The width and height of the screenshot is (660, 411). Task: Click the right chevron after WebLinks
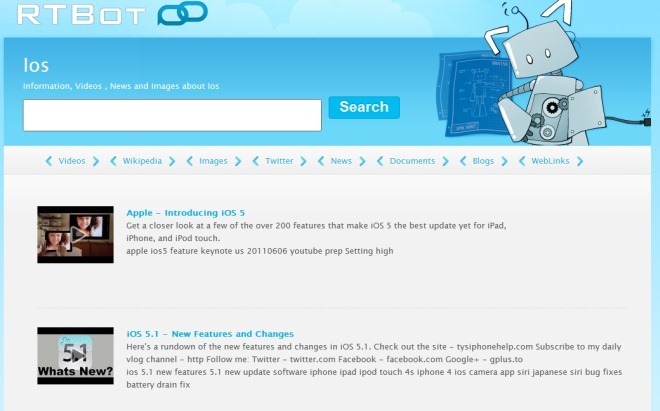[x=580, y=161]
